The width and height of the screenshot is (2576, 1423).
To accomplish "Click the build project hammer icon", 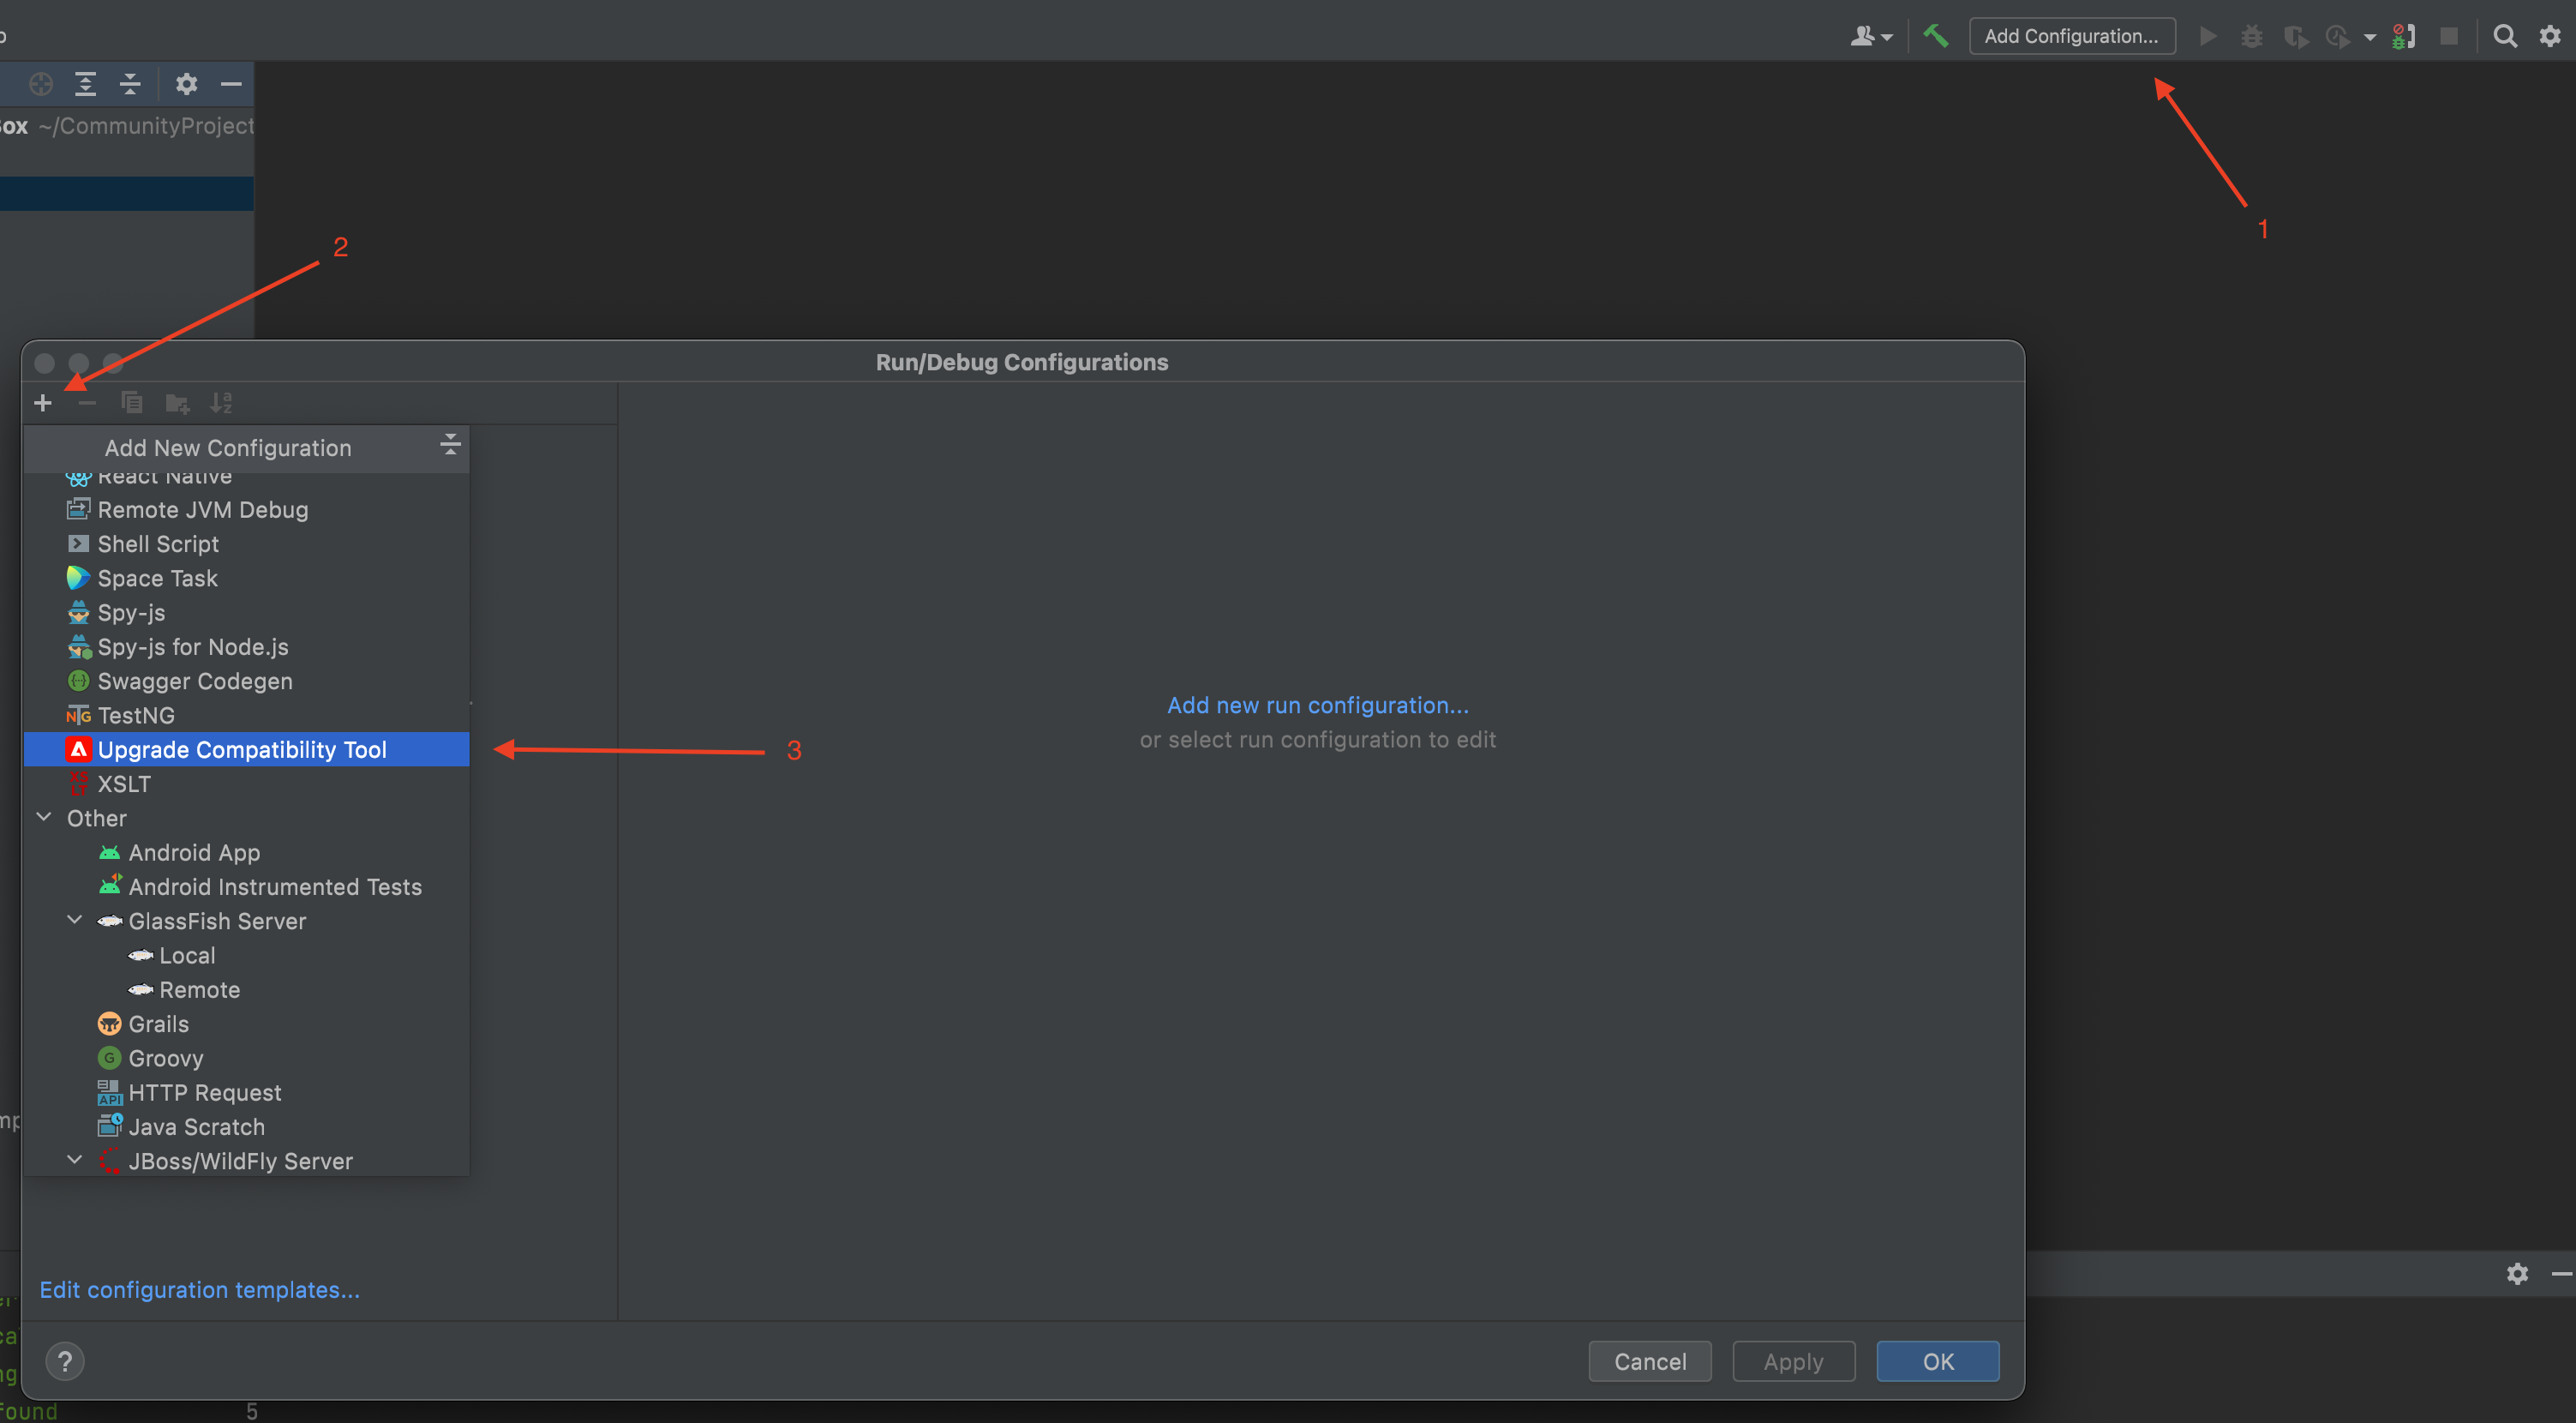I will 1935,36.
